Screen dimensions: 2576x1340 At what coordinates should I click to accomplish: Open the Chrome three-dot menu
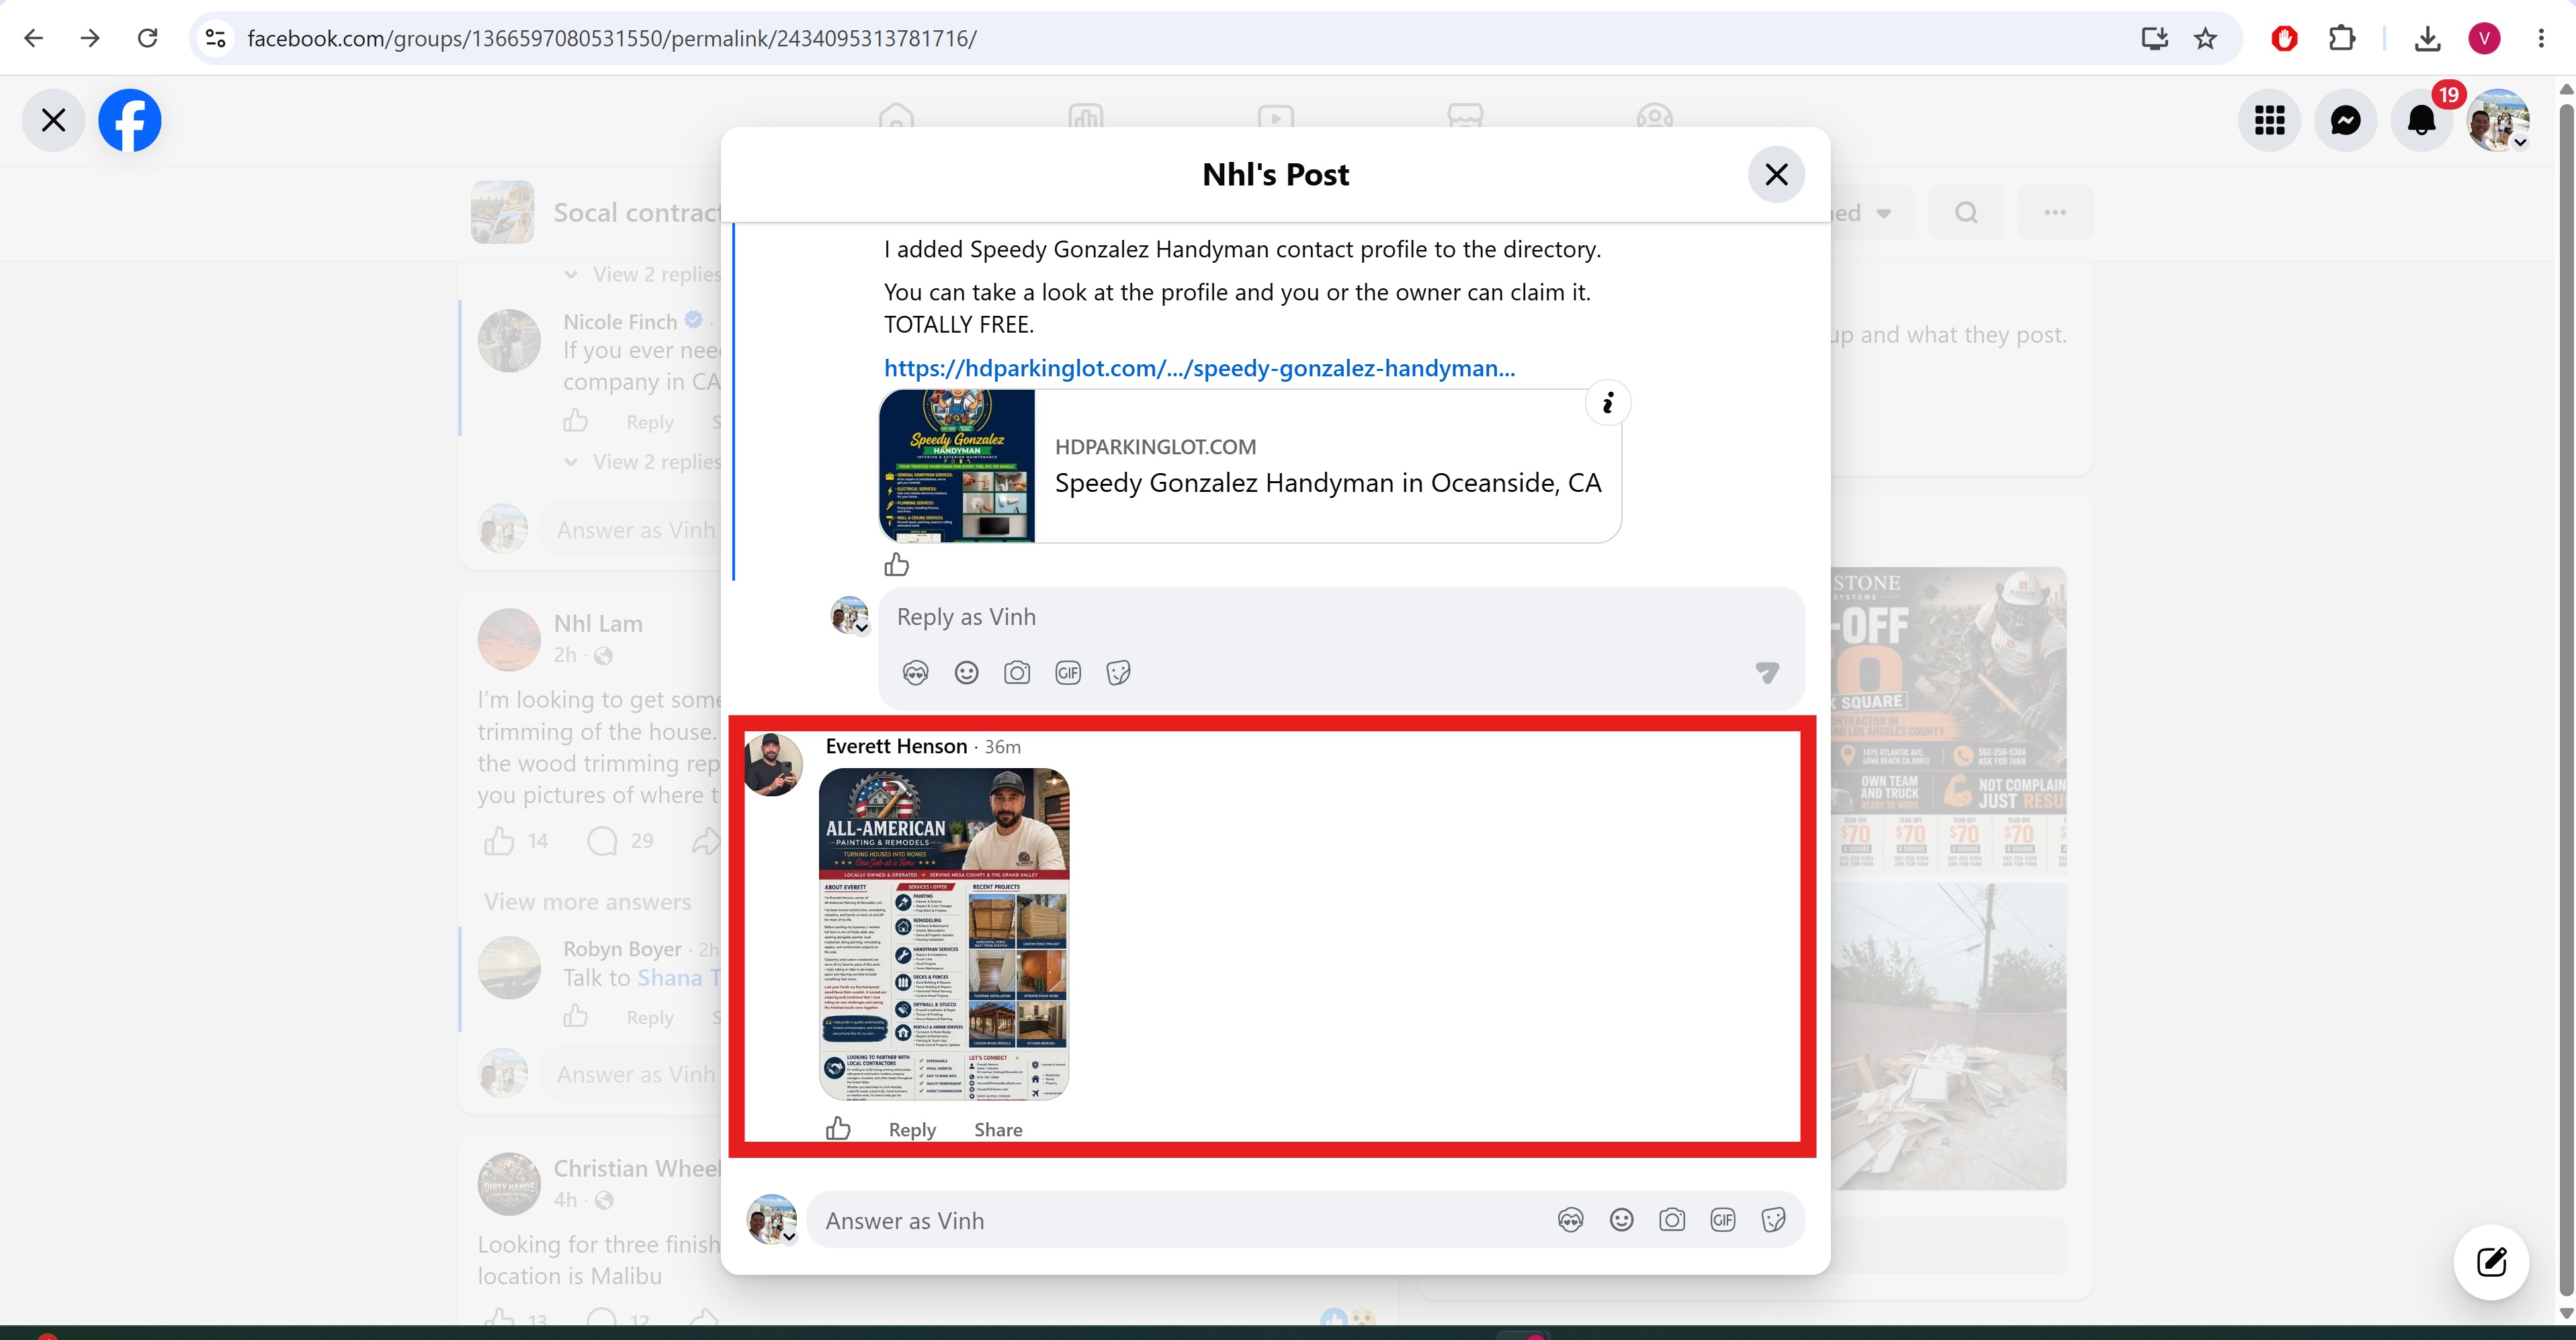point(2541,38)
